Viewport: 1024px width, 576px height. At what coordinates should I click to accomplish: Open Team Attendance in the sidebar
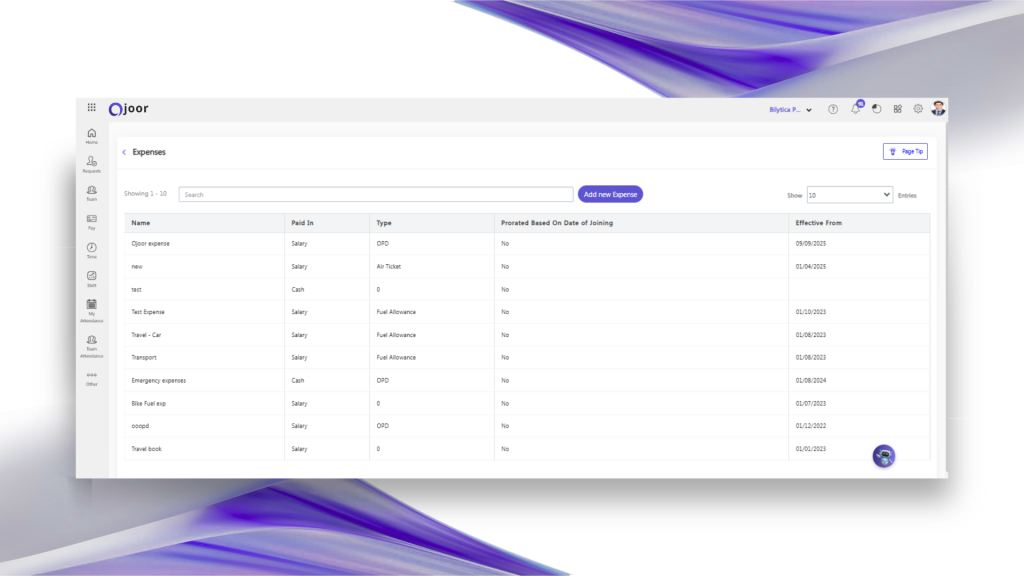[x=92, y=344]
